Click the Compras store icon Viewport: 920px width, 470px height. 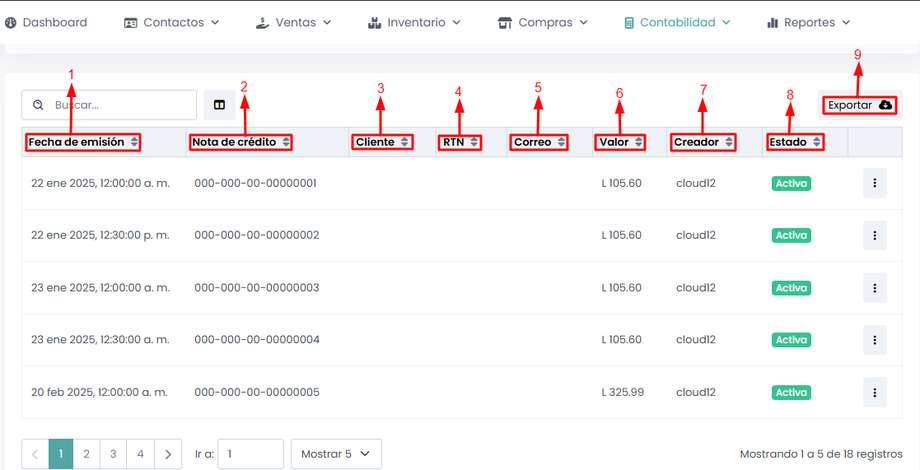tap(505, 23)
